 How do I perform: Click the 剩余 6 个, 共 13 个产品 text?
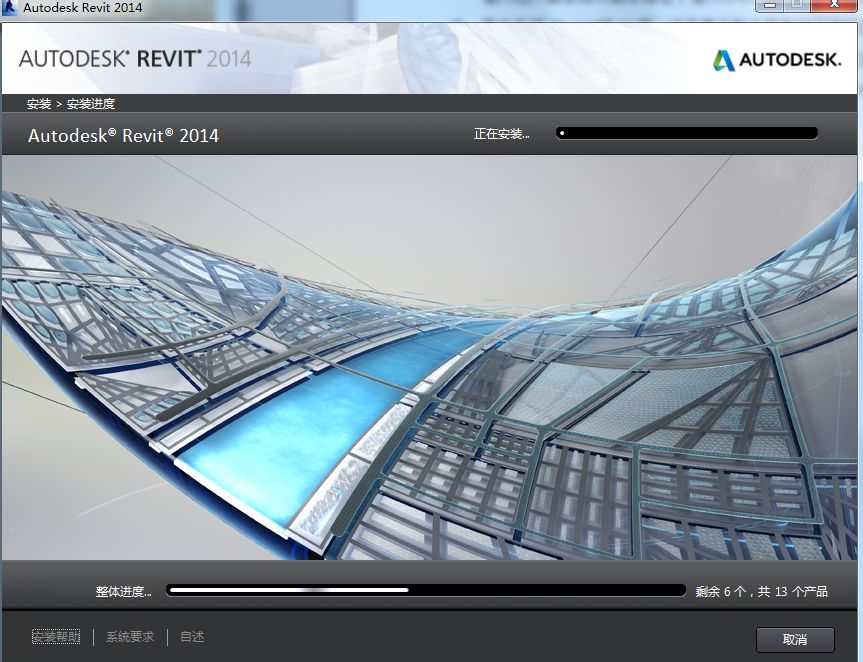tap(761, 592)
